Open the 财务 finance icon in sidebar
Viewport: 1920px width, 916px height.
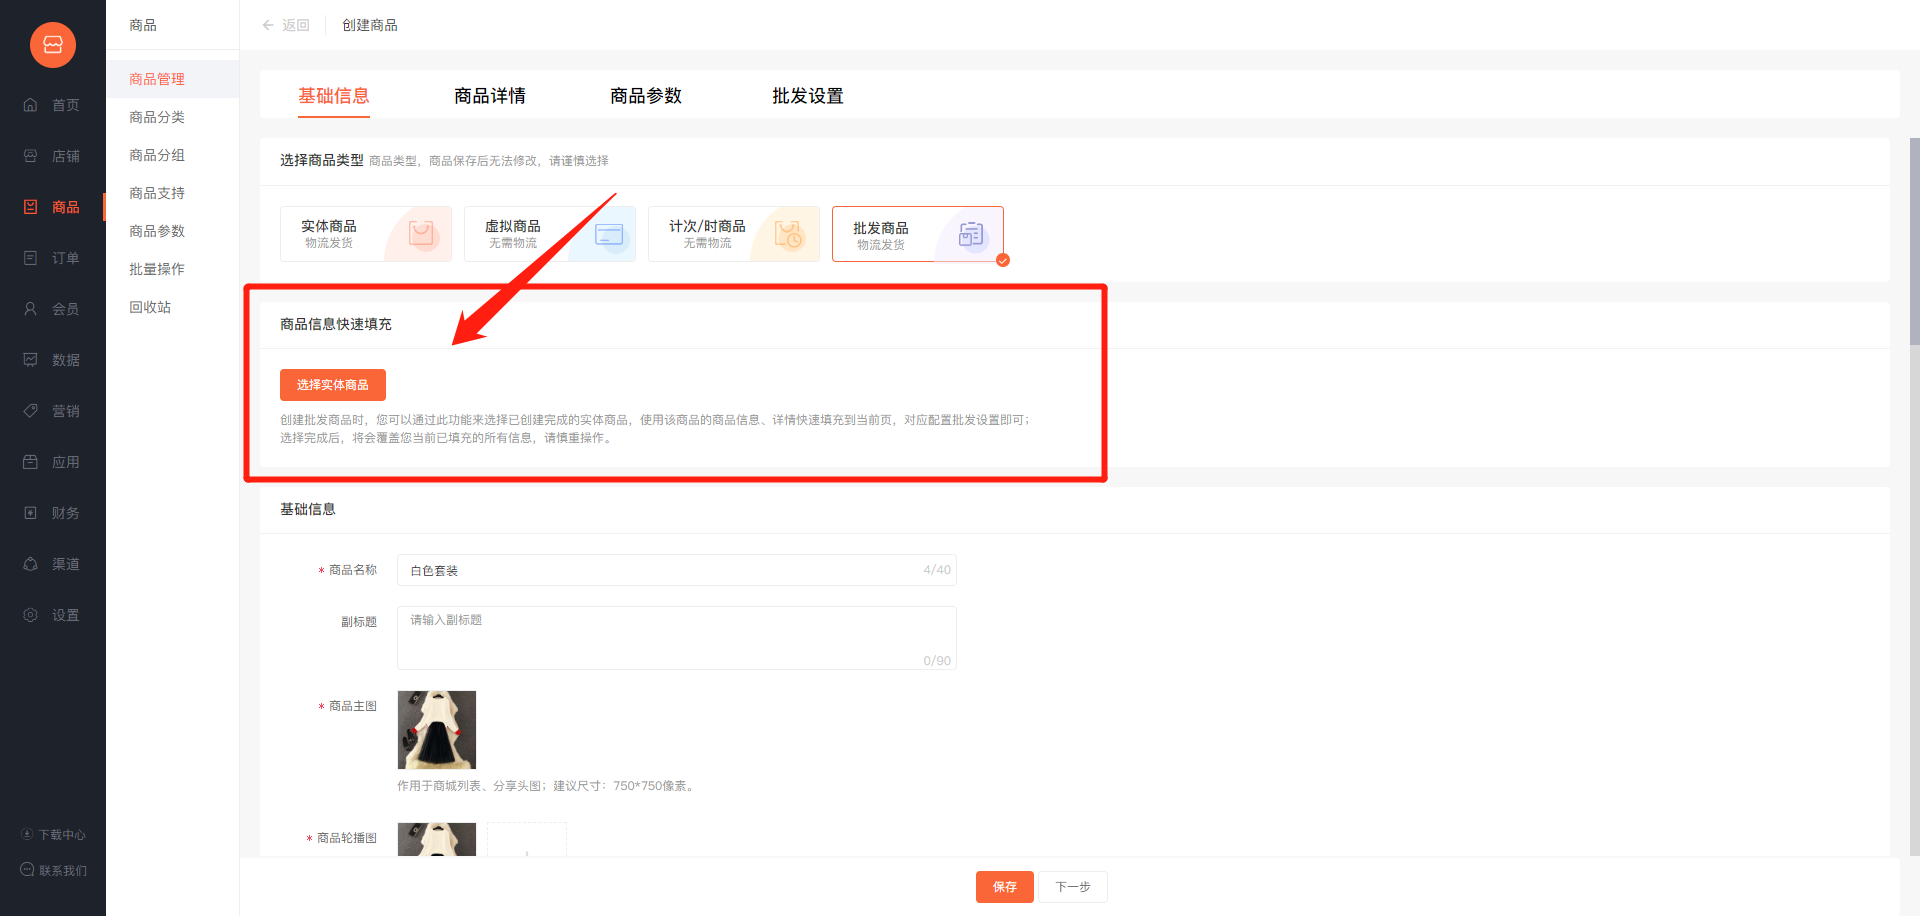tap(31, 513)
